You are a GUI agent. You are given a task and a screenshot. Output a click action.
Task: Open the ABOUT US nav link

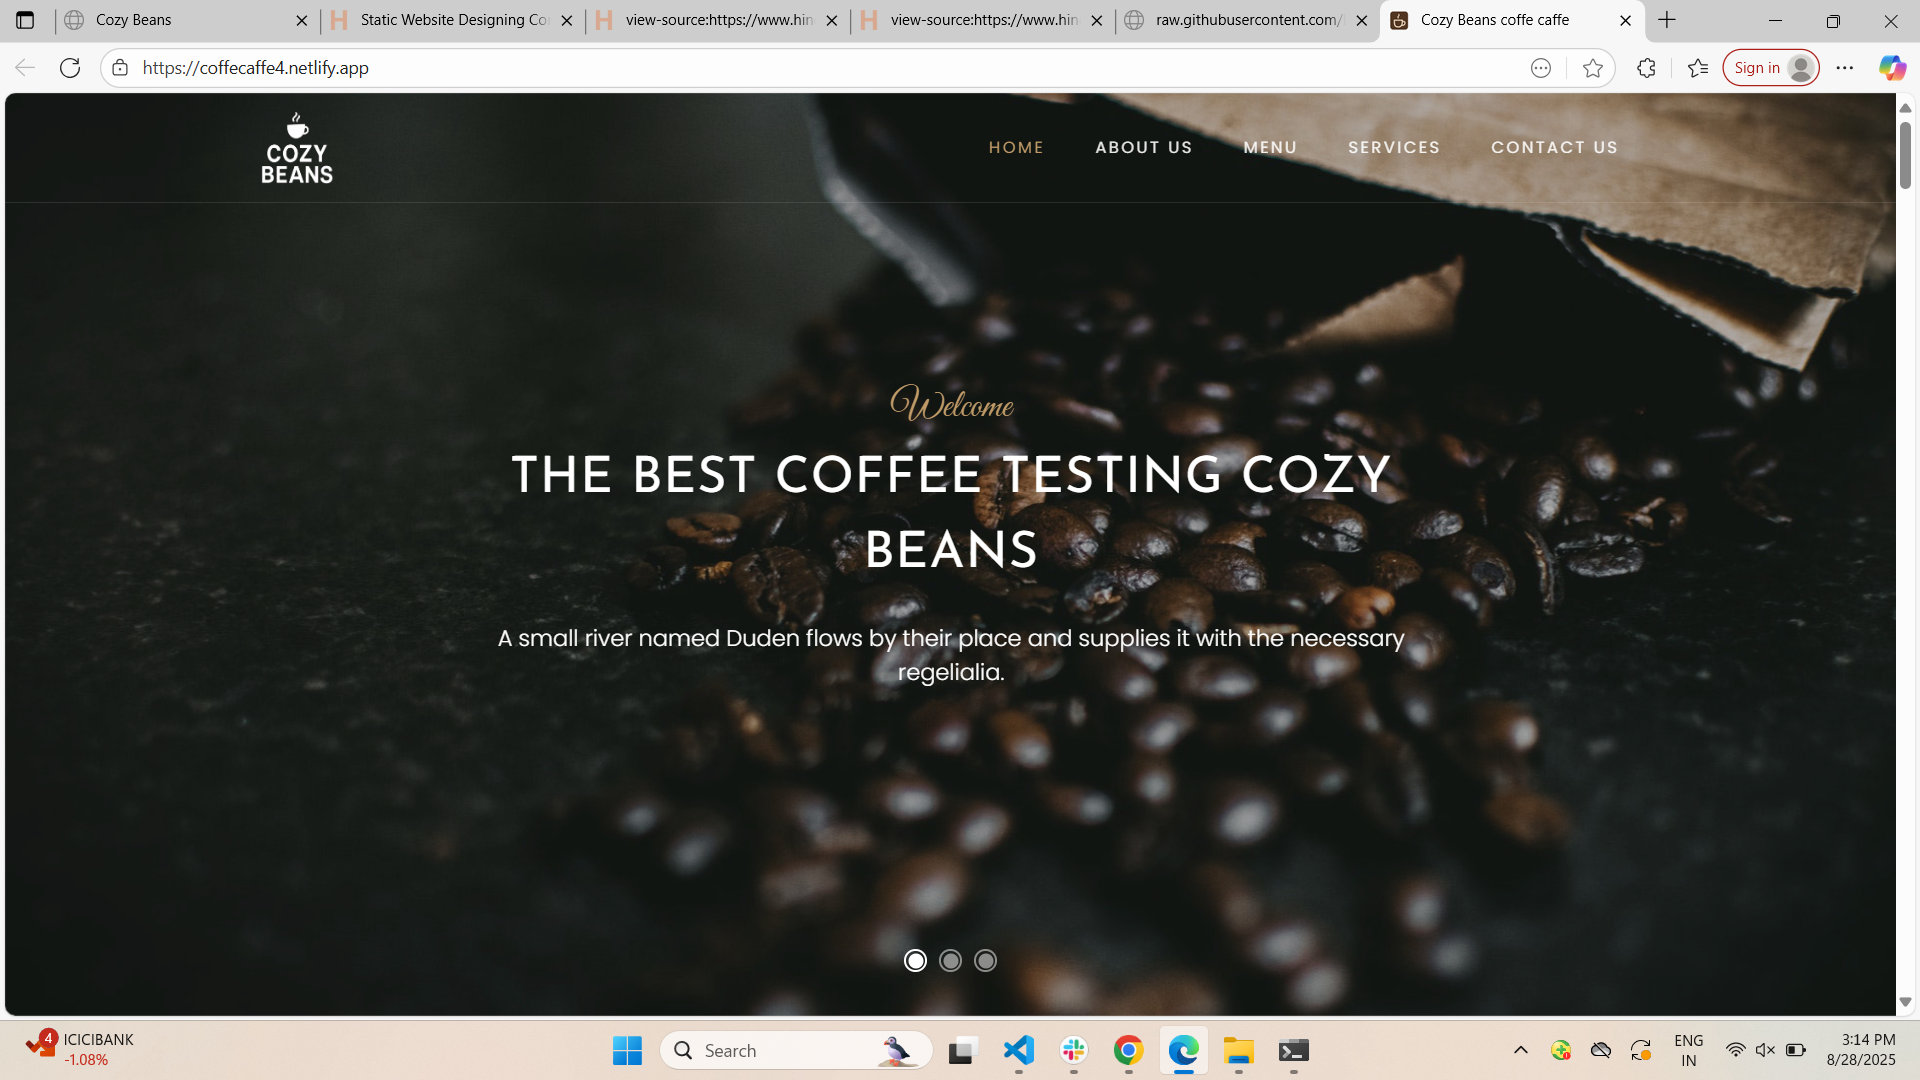click(x=1143, y=147)
